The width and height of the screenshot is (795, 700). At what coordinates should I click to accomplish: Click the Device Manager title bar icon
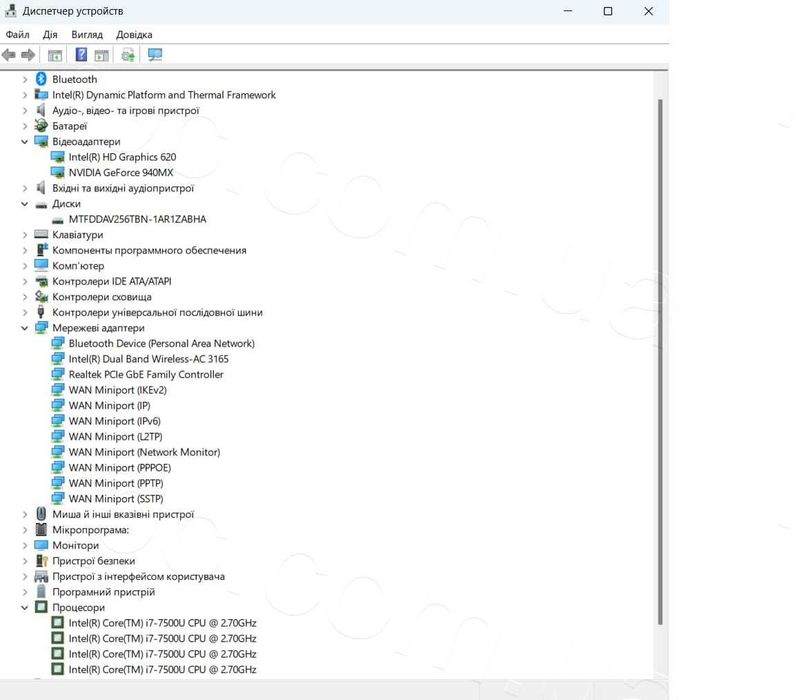point(10,11)
